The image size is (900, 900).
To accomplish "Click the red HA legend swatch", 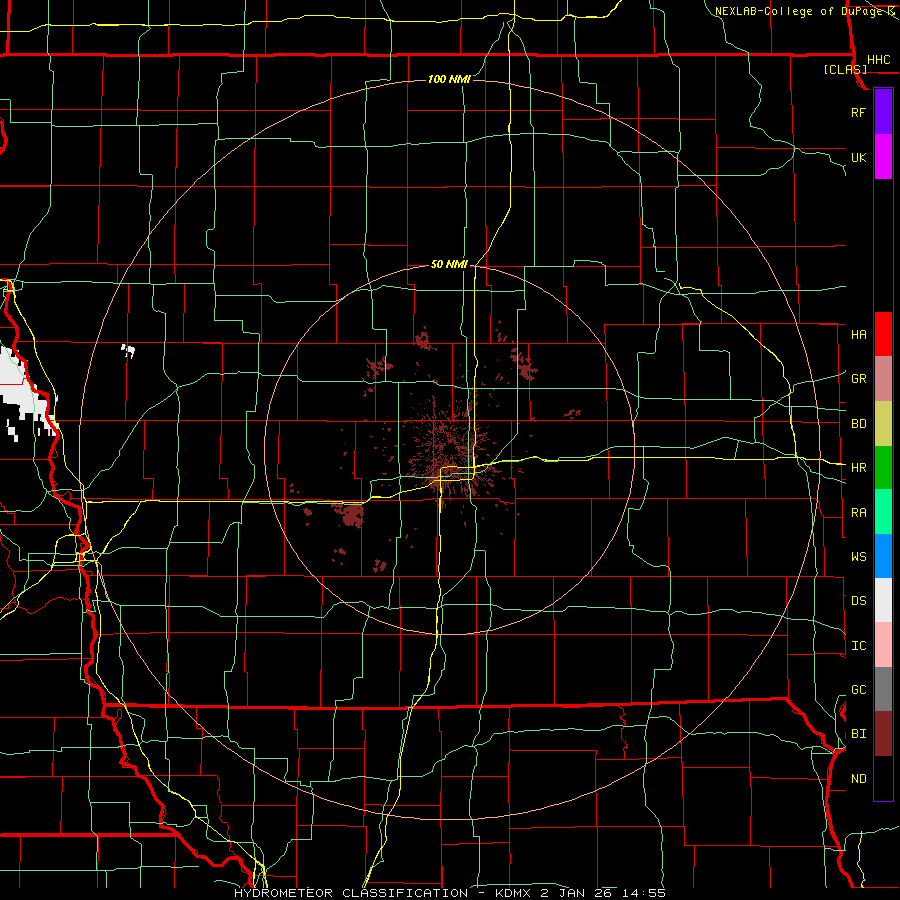I will [883, 334].
